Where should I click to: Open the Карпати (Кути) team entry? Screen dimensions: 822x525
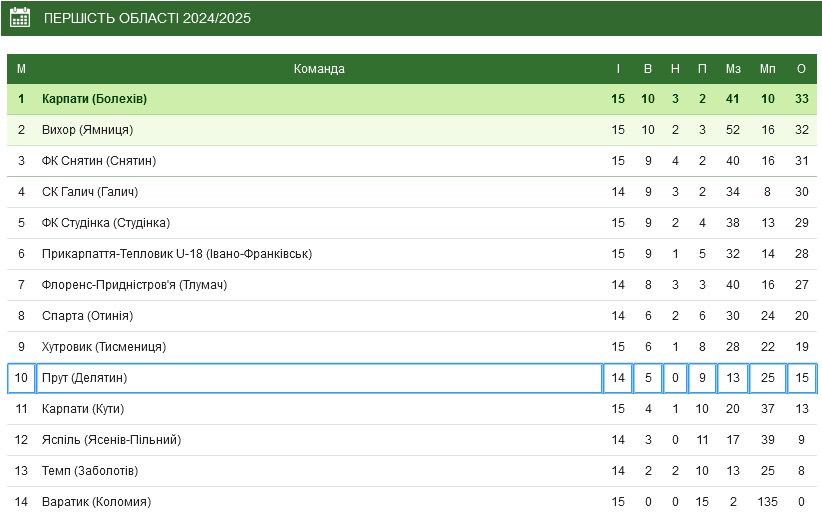click(83, 409)
